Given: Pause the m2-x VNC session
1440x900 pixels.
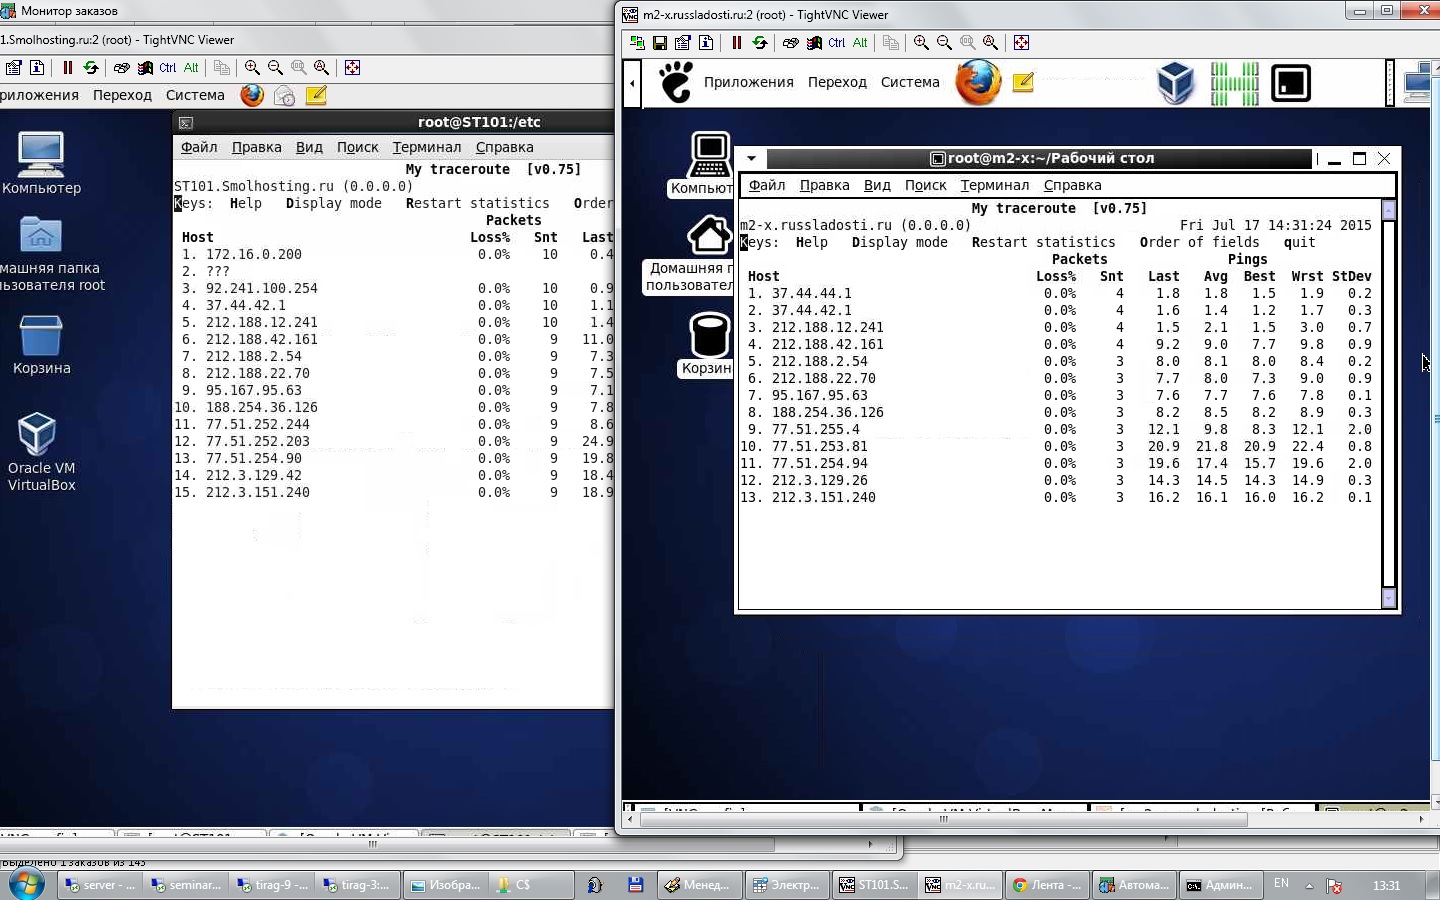Looking at the screenshot, I should (x=737, y=43).
